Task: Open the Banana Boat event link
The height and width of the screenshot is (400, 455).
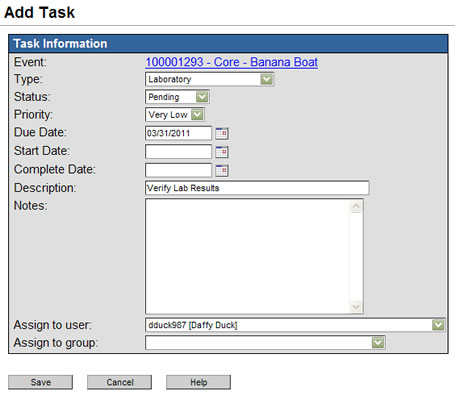Action: (232, 62)
